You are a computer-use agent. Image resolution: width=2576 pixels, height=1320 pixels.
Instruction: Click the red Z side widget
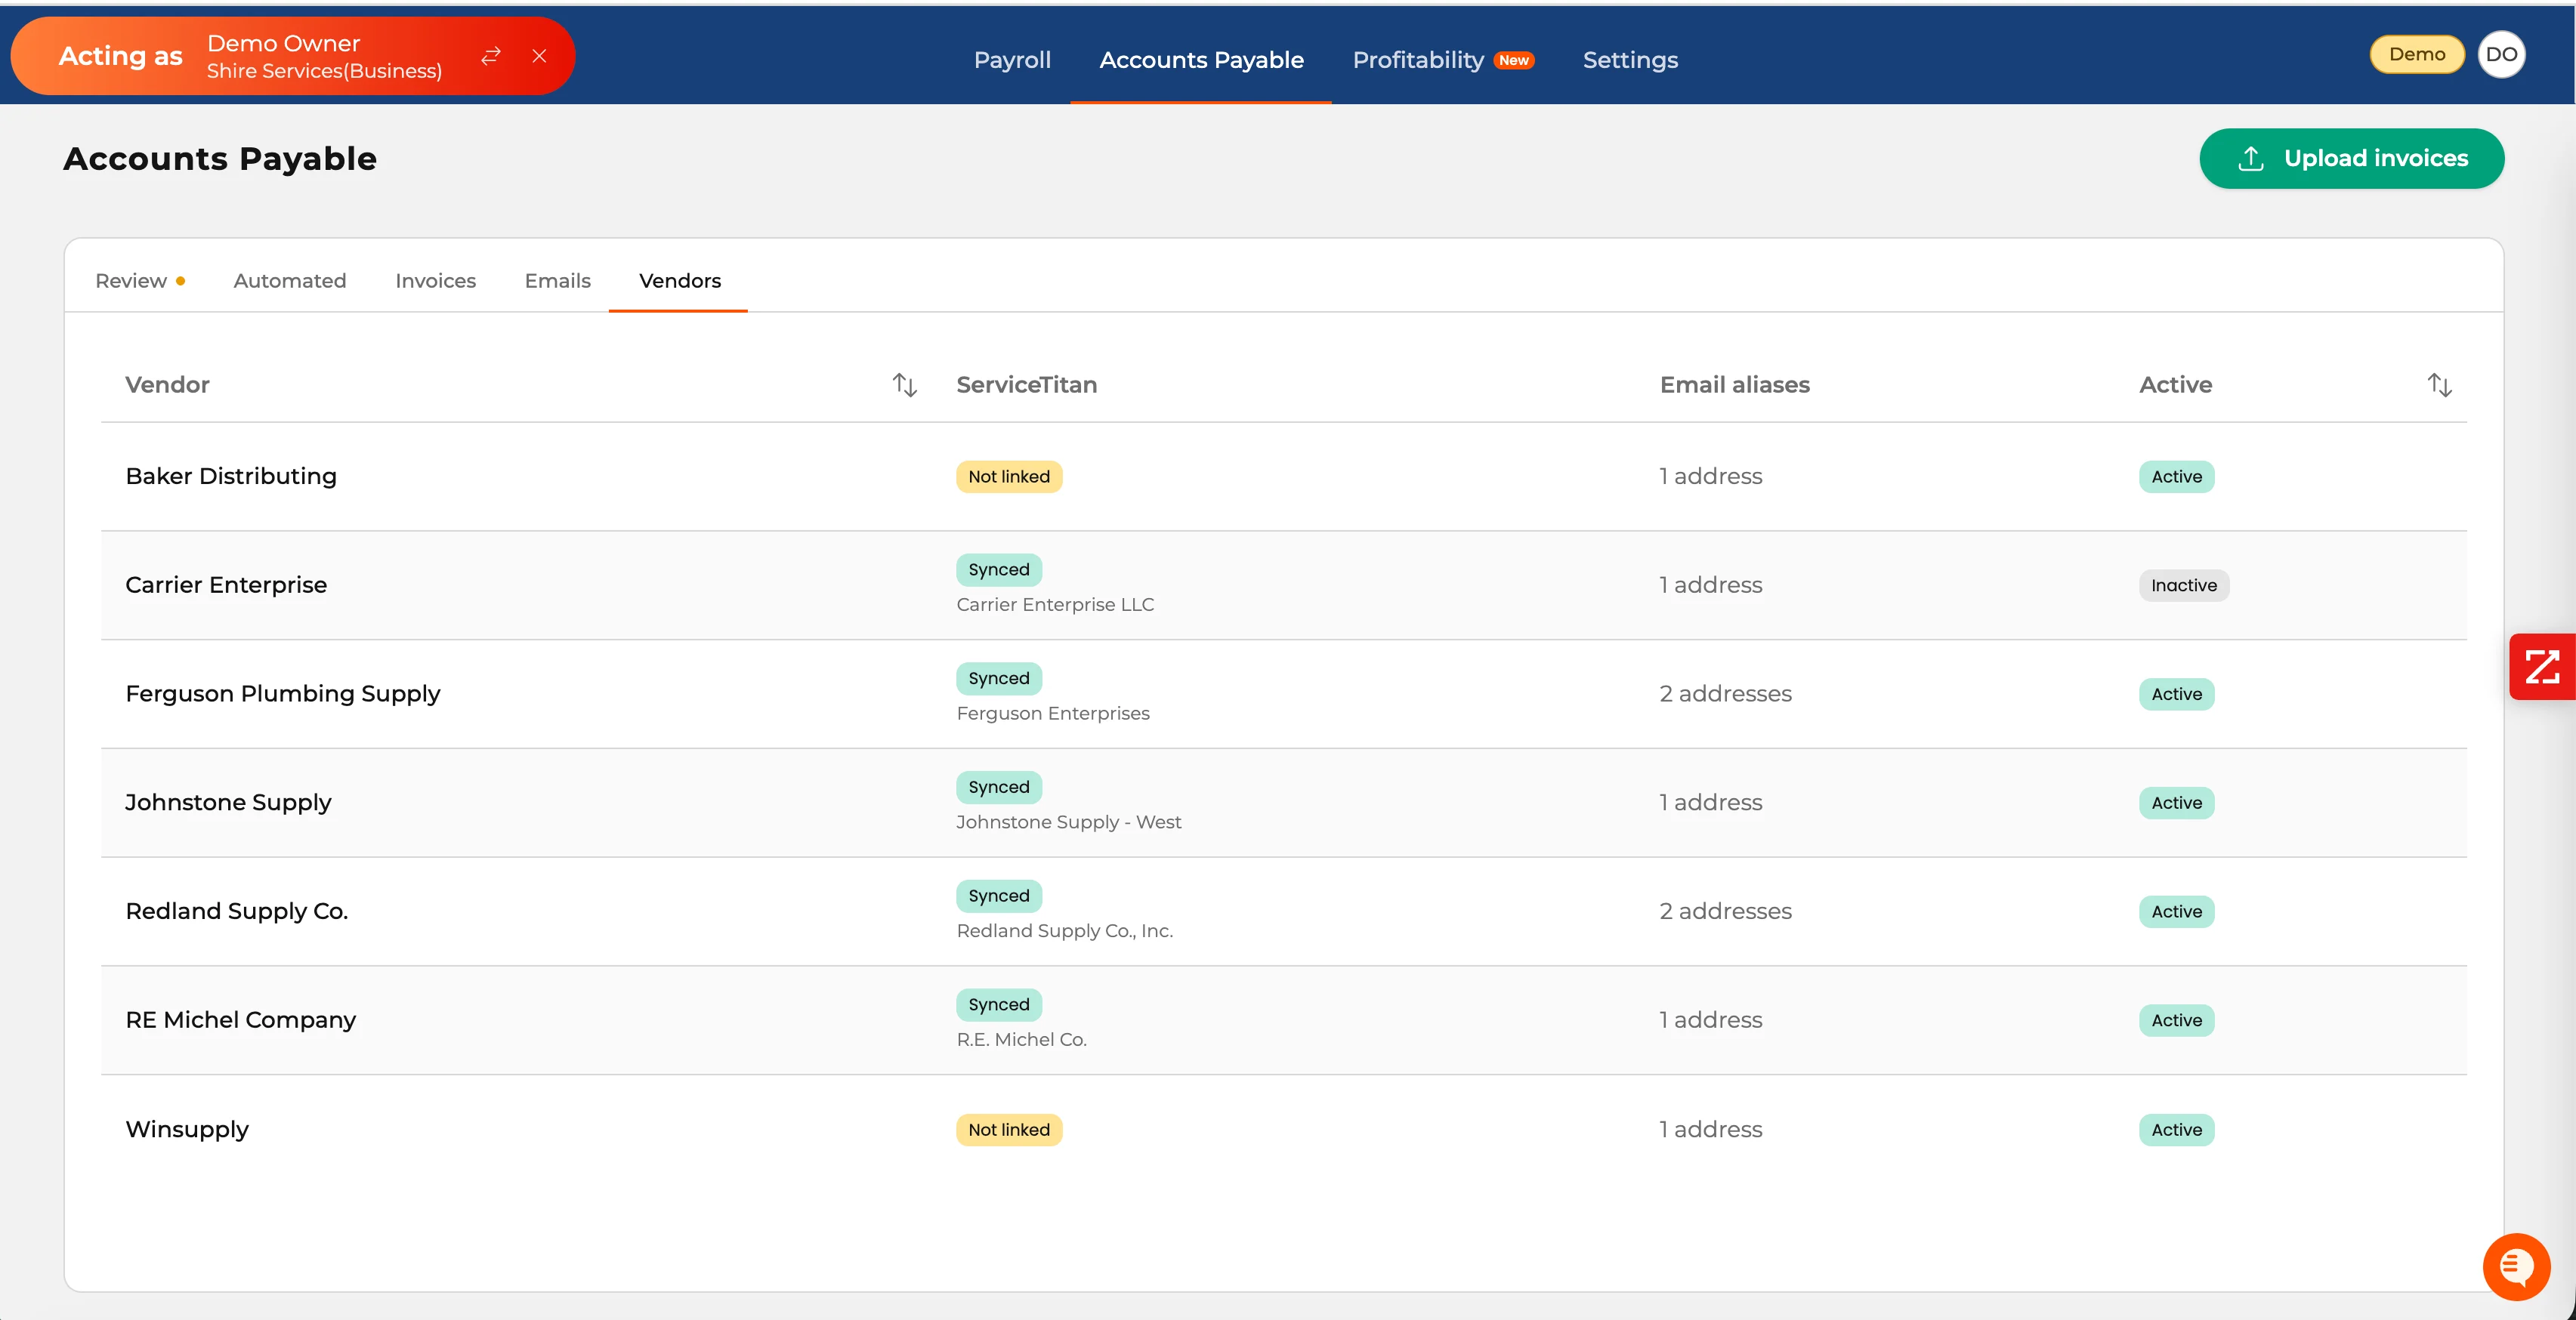(2541, 667)
